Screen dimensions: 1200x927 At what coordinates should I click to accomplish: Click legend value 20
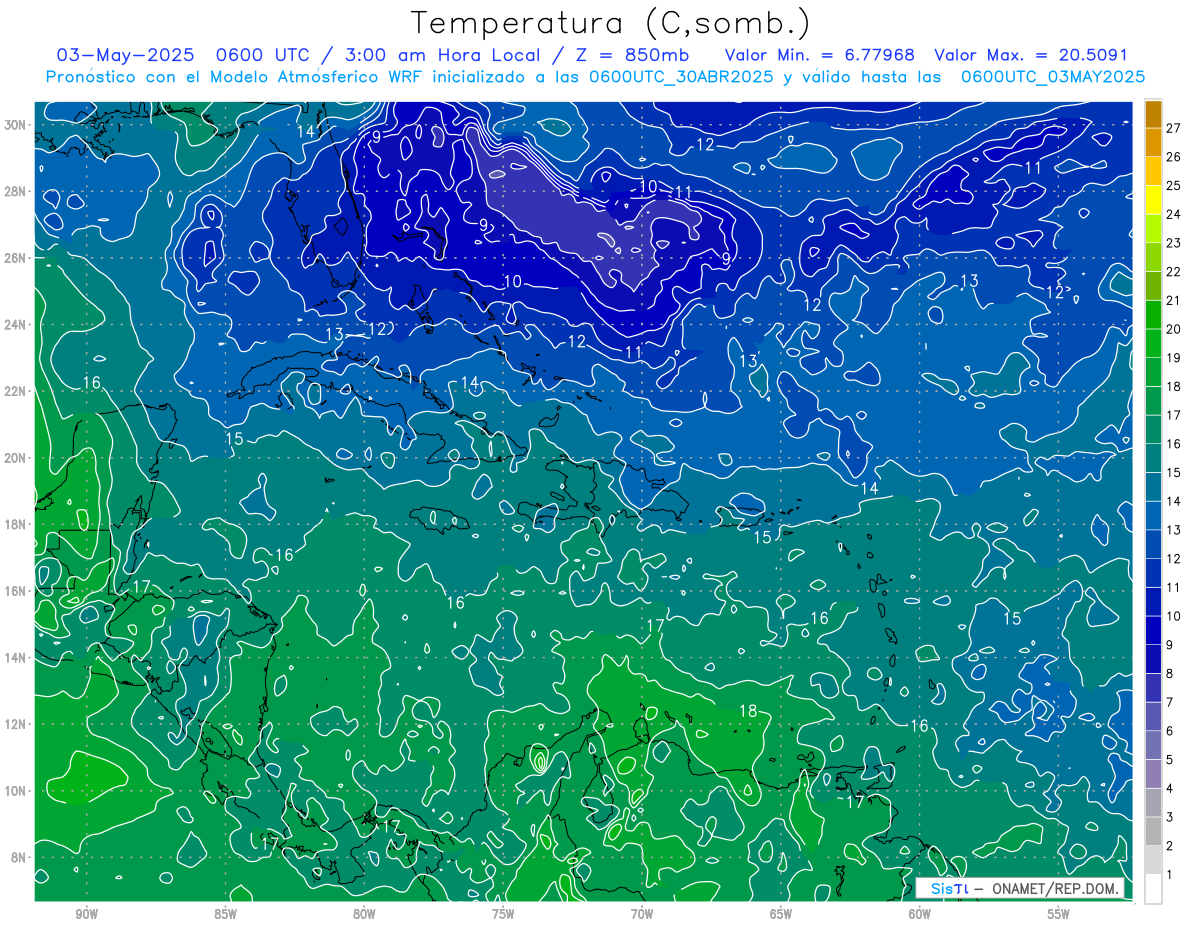tap(1173, 329)
